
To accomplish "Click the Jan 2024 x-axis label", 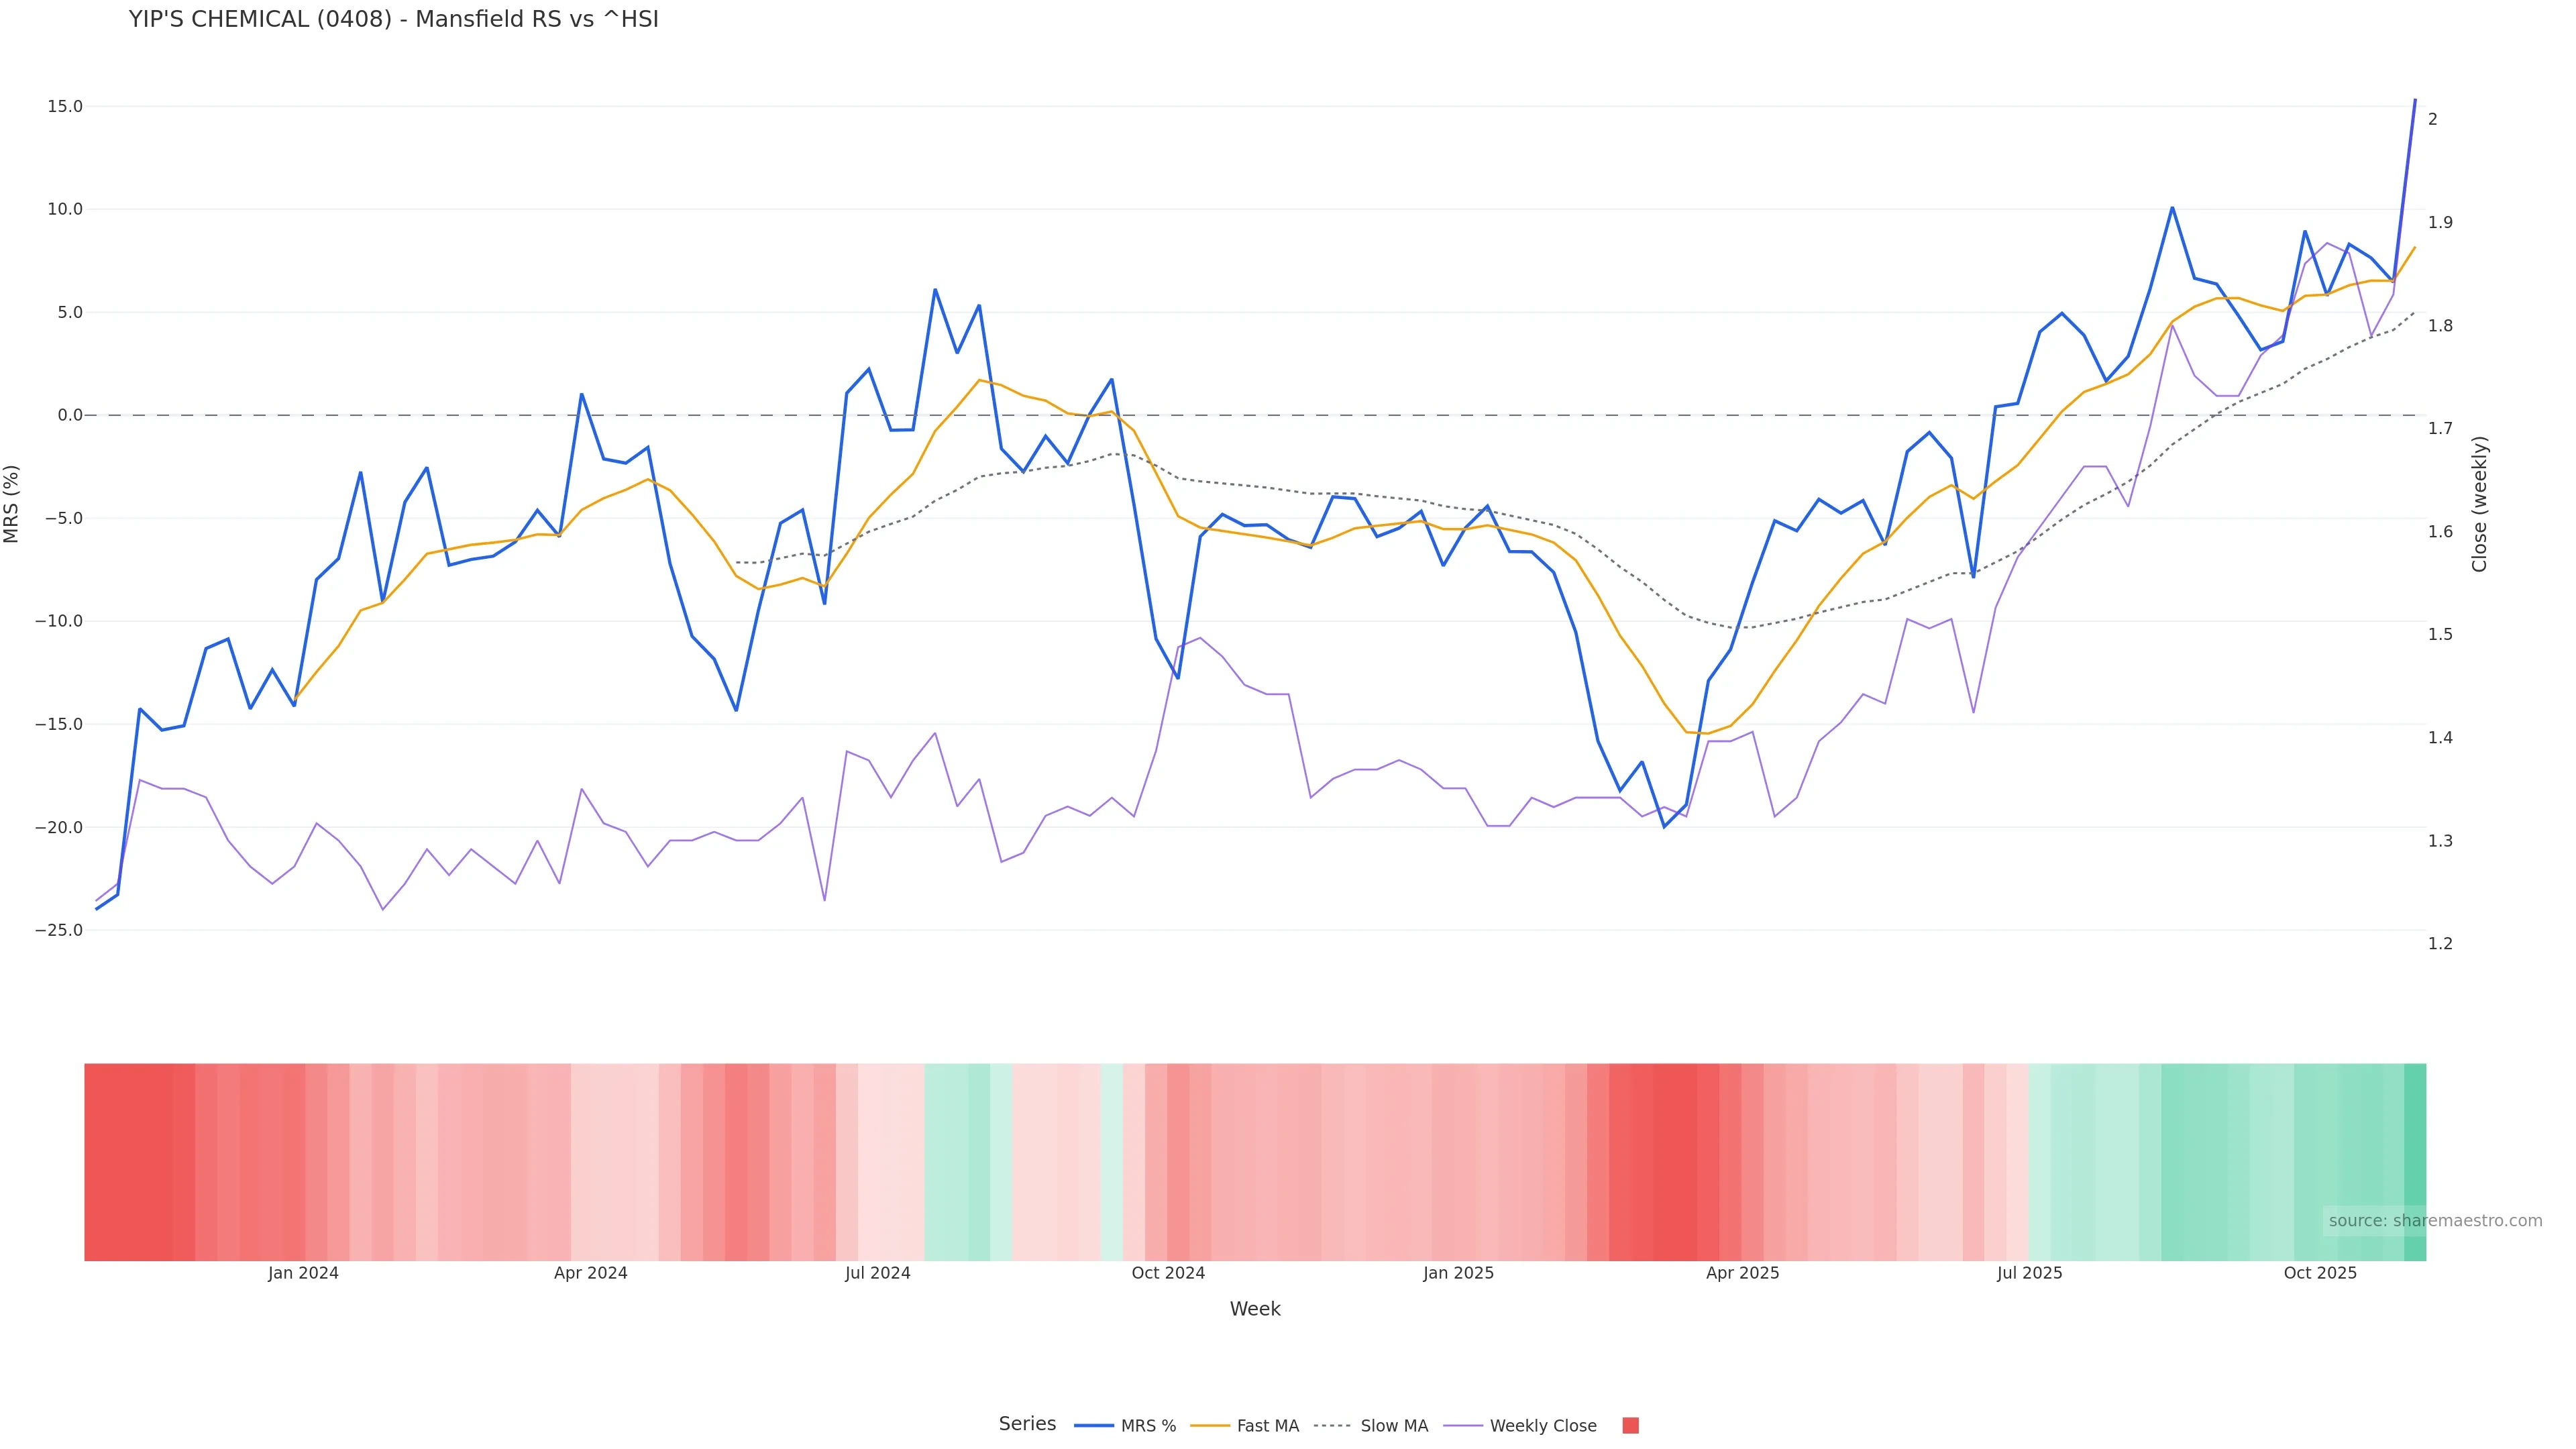I will [x=303, y=1273].
